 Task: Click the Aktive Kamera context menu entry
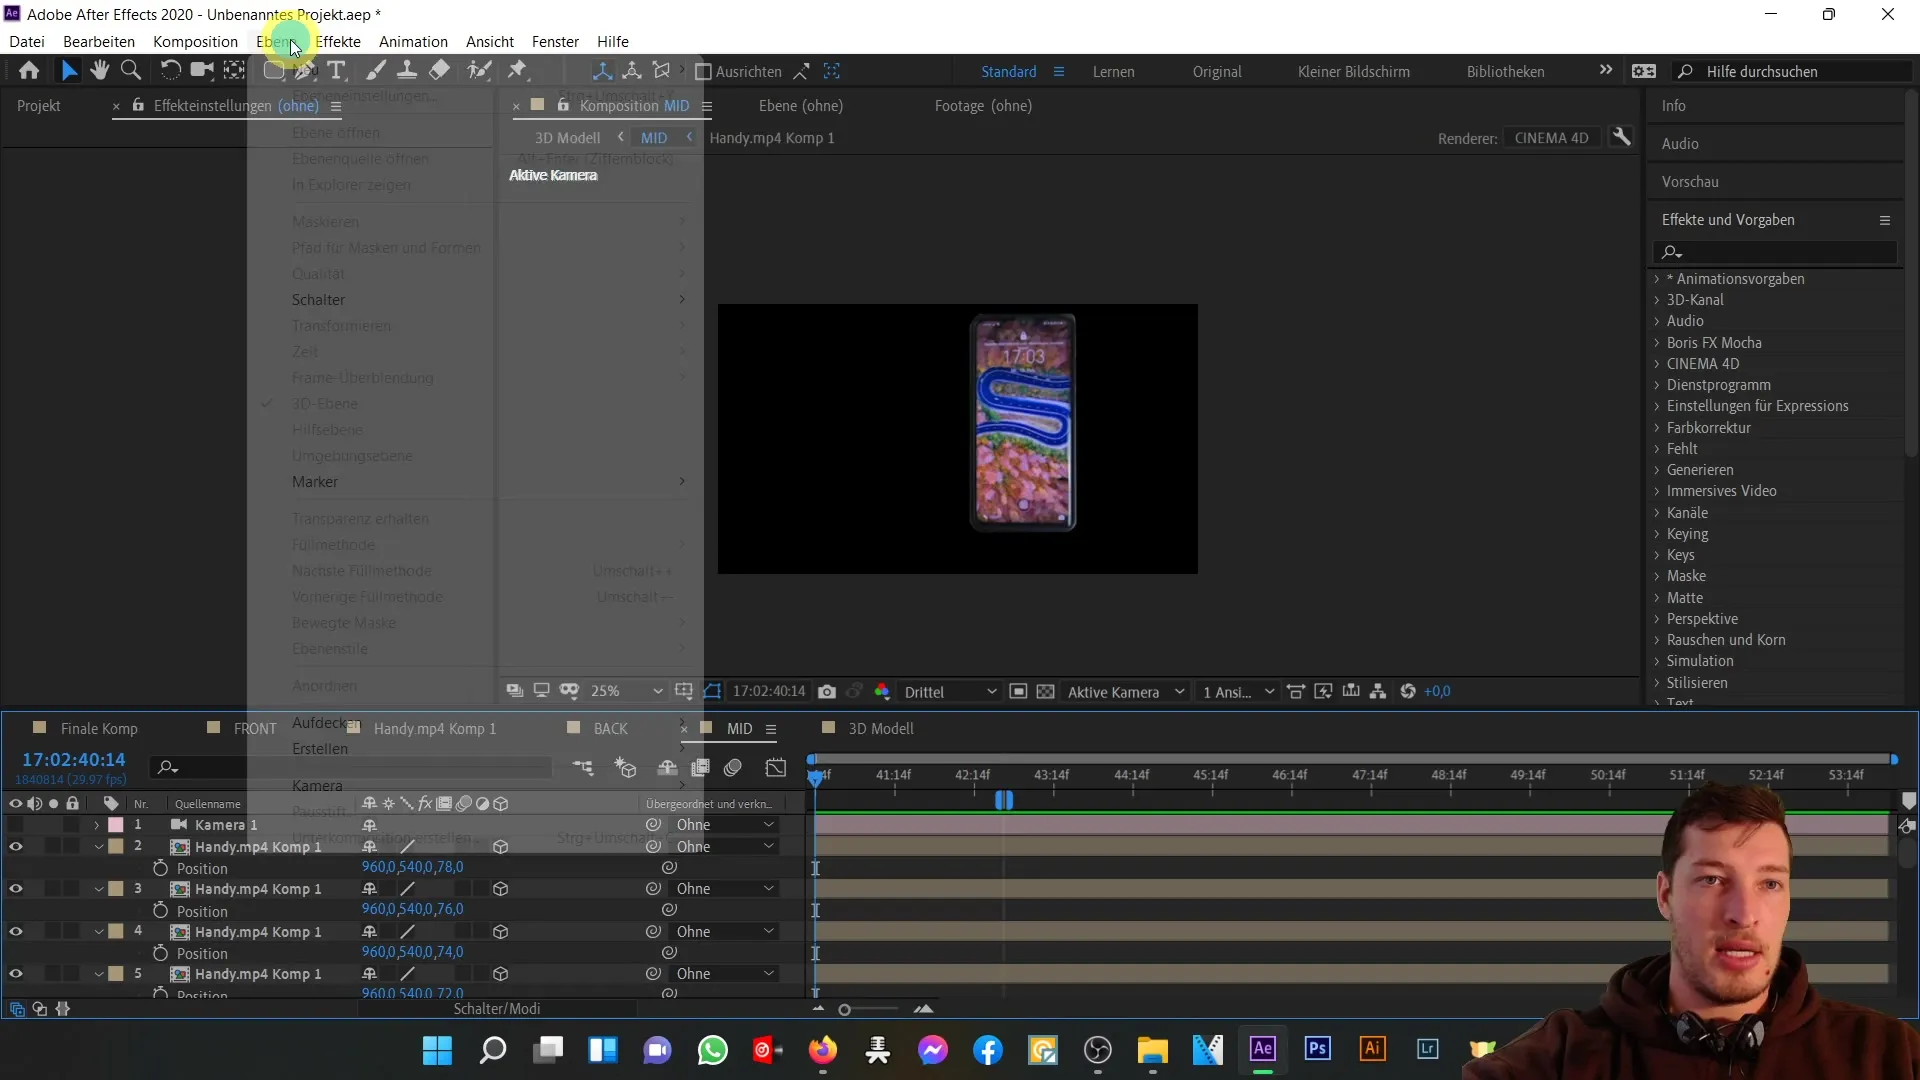tap(553, 174)
